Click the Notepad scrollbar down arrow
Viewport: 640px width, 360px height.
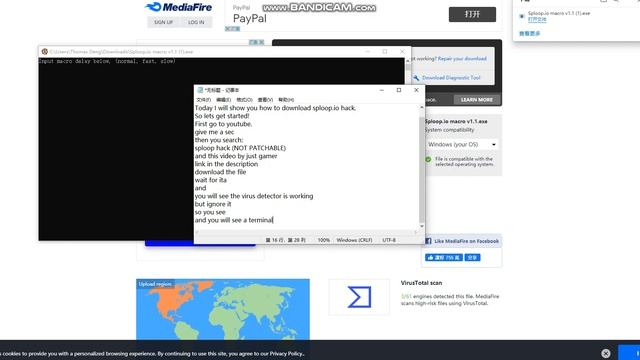pos(422,226)
